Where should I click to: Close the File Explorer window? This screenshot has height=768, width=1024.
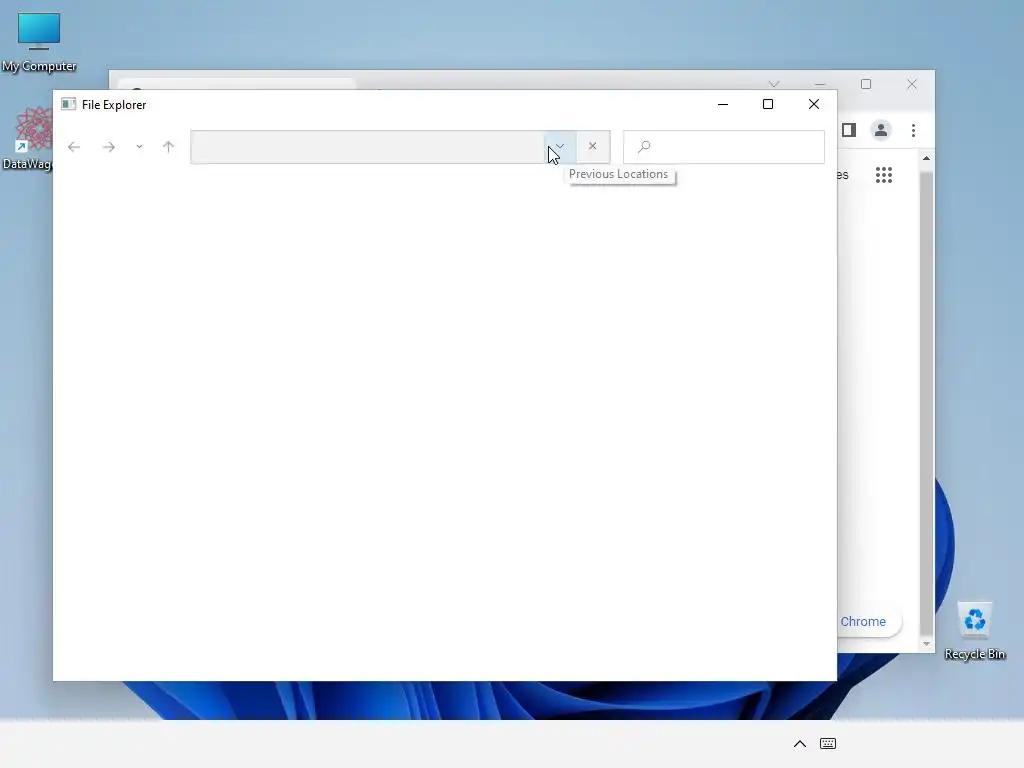pos(814,104)
